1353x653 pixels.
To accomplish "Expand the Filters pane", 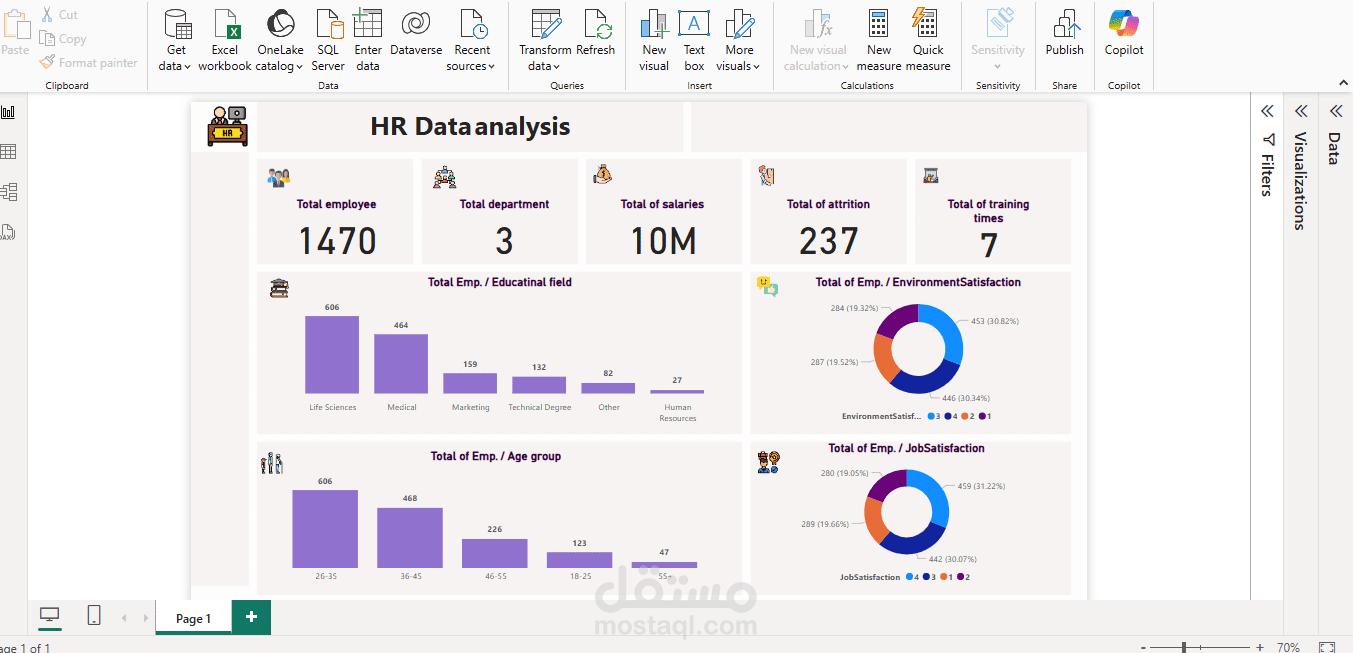I will coord(1267,111).
